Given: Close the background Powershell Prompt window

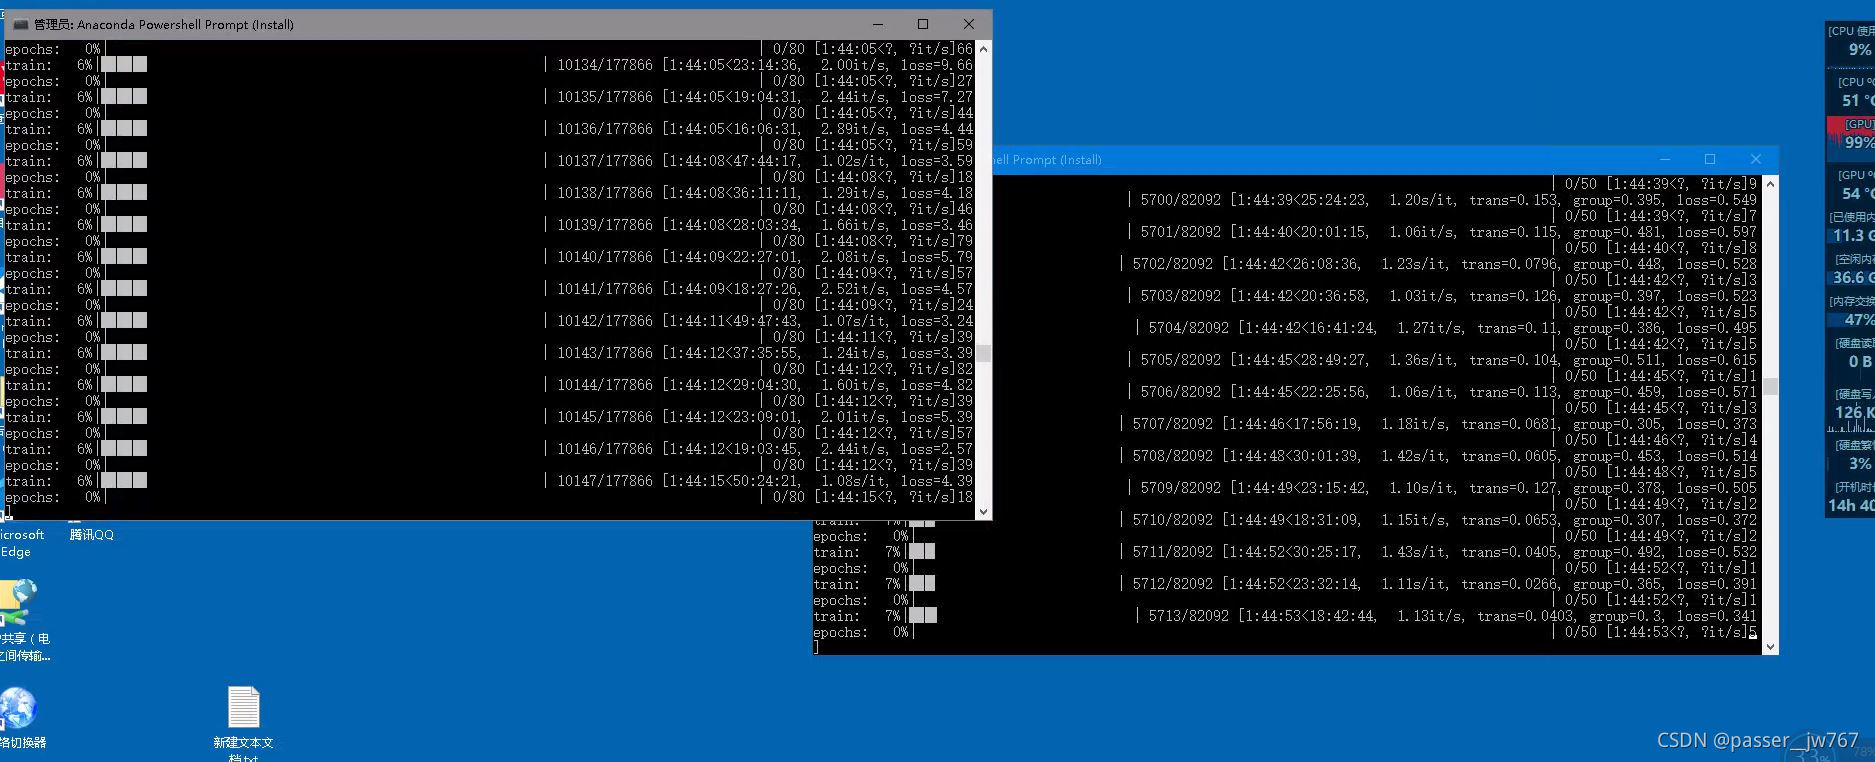Looking at the screenshot, I should click(1755, 159).
